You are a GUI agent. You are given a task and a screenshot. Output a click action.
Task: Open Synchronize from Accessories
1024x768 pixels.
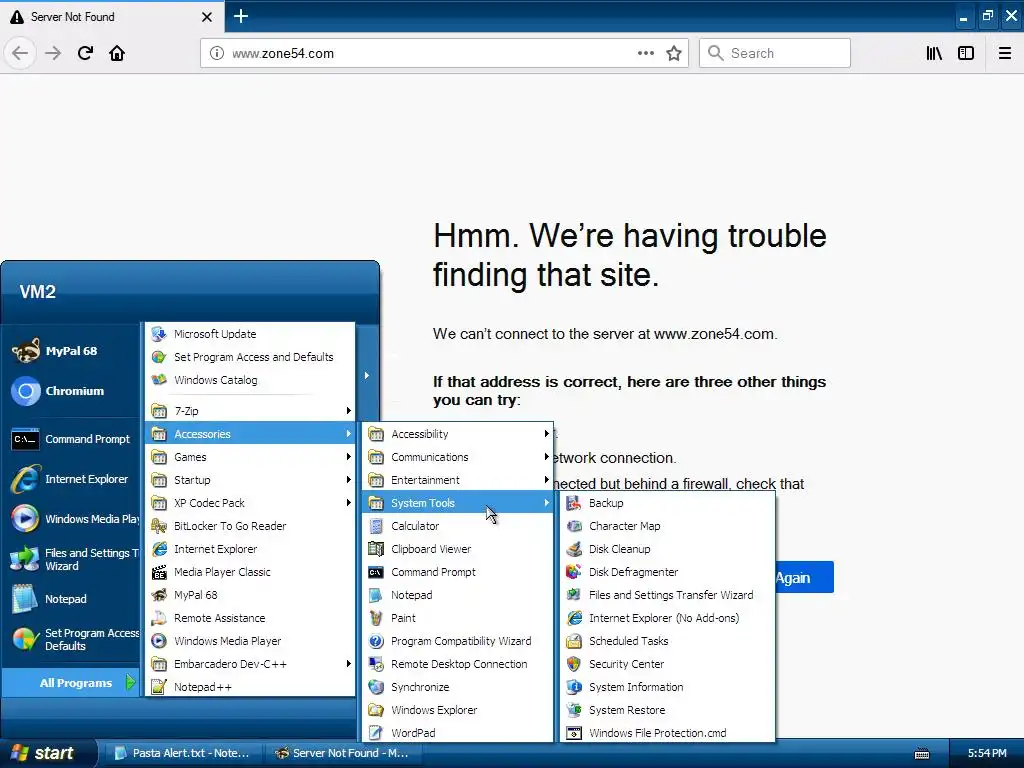(458, 686)
